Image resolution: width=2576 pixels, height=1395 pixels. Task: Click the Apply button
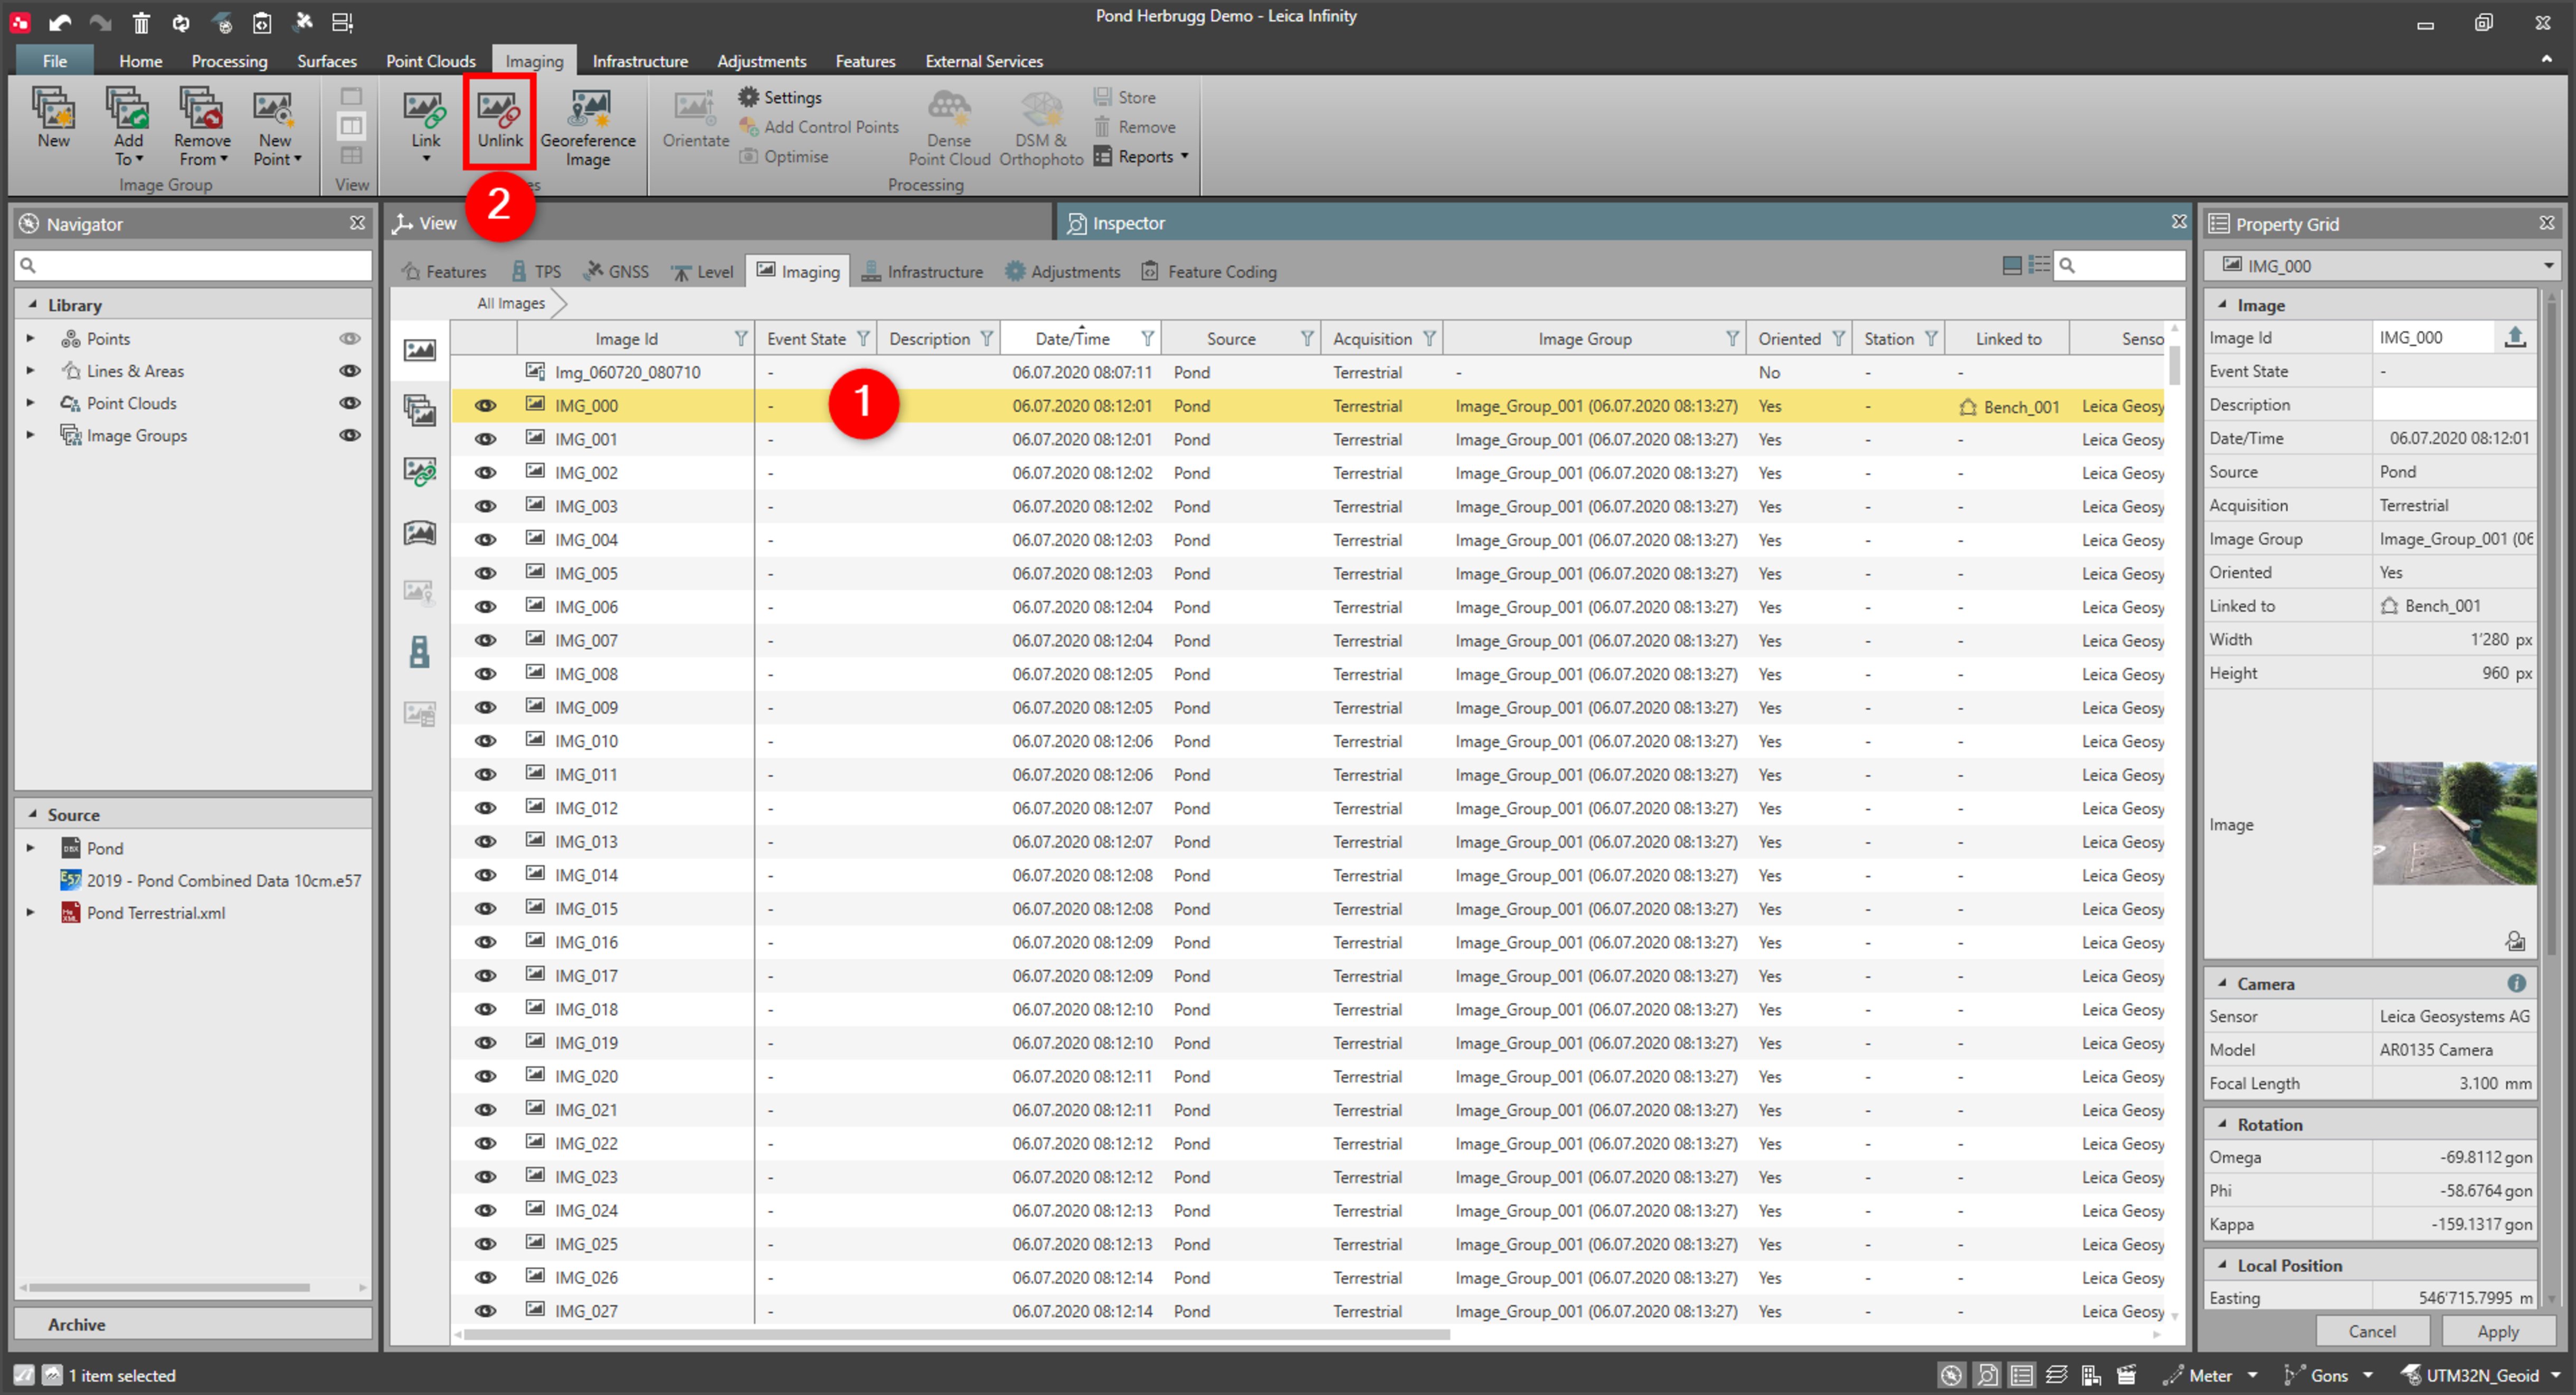2497,1331
